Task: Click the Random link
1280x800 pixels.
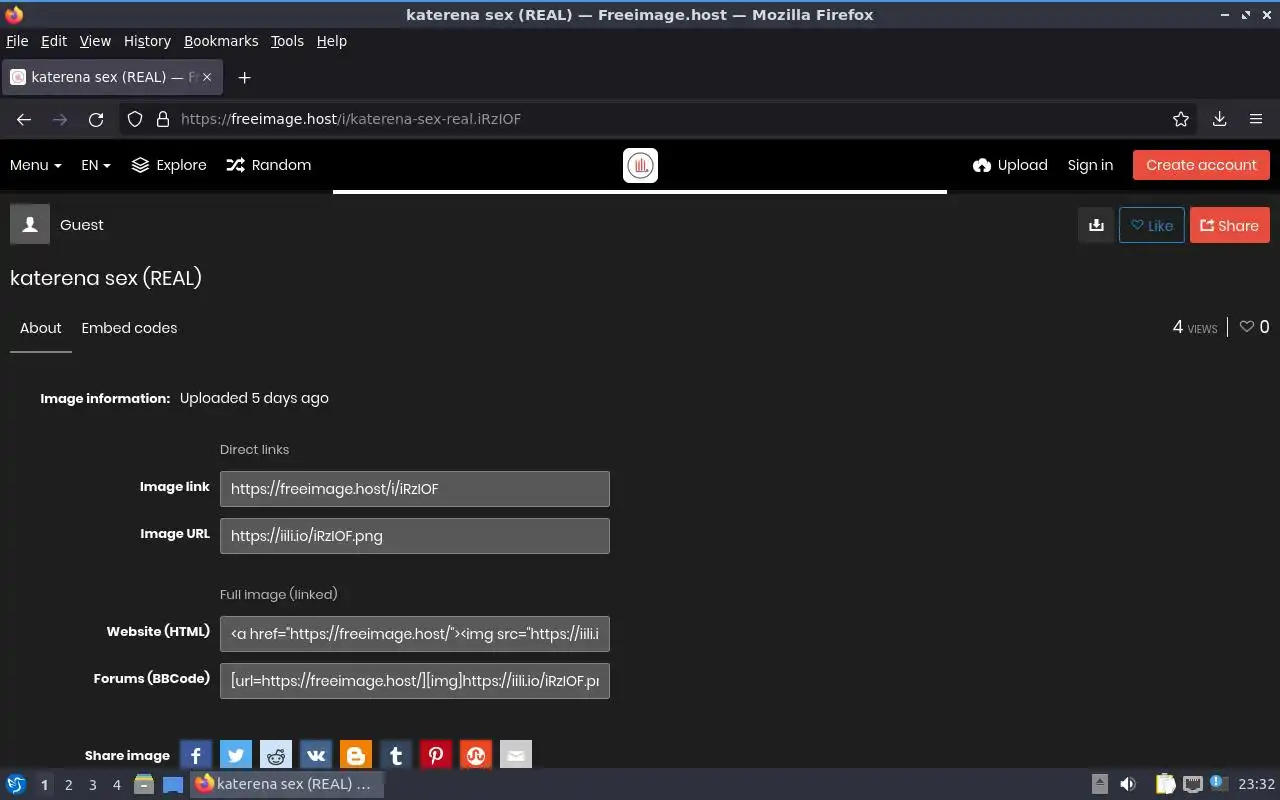Action: 269,165
